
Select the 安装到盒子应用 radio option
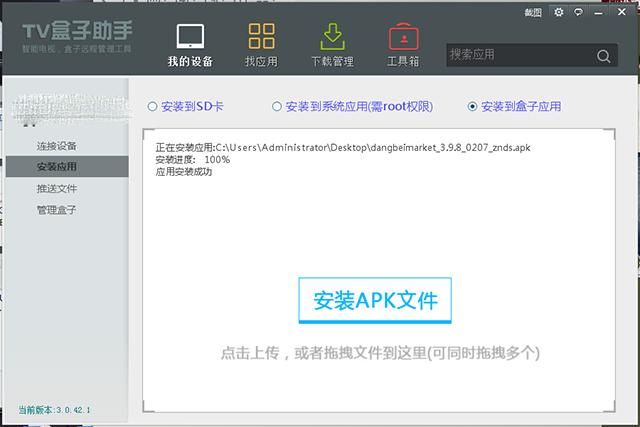coord(514,107)
